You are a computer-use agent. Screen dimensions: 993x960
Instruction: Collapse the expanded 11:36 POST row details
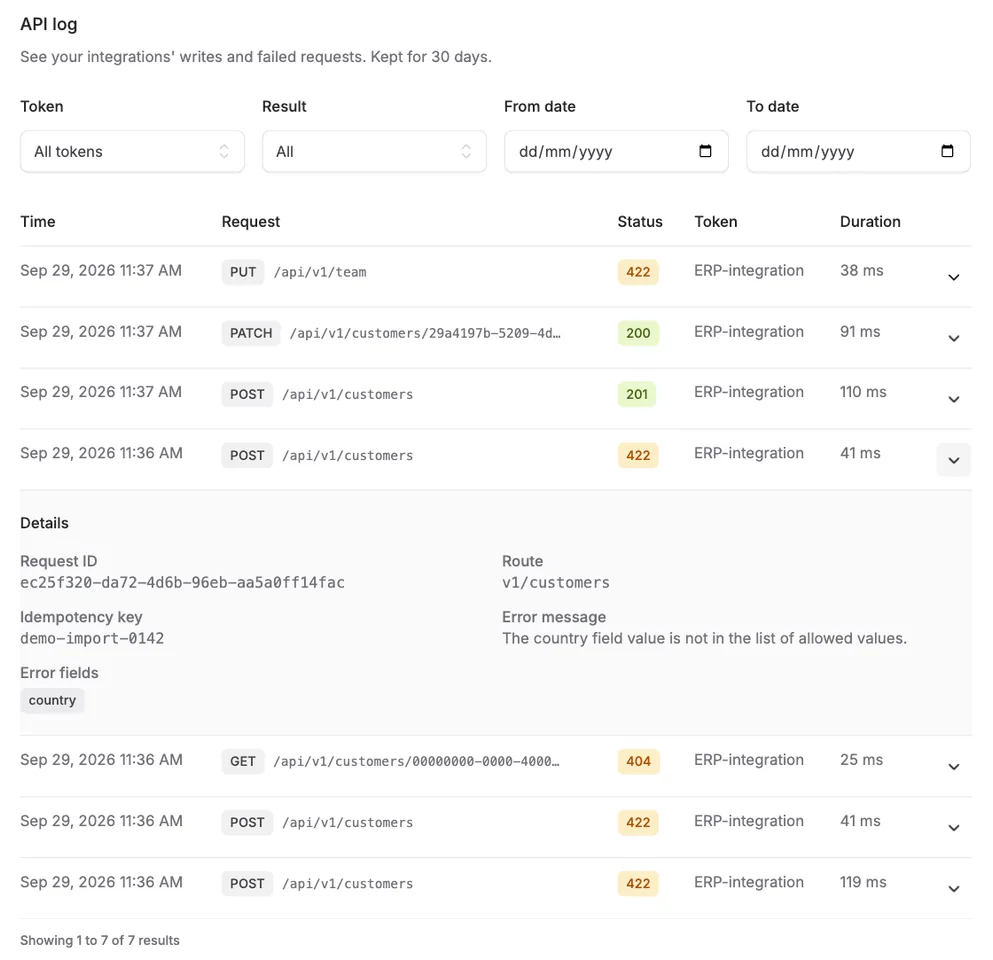click(x=953, y=460)
